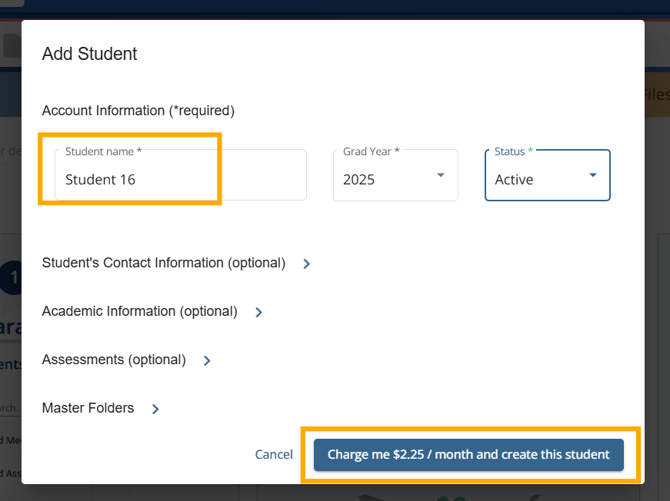The image size is (670, 501).
Task: Click the Account Information (*required) heading
Action: coord(138,111)
